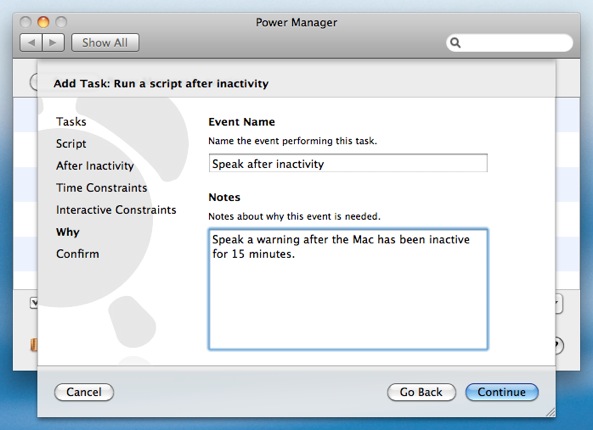Screen dimensions: 593x430
Task: Click the window resize grip corner
Action: [x=550, y=411]
